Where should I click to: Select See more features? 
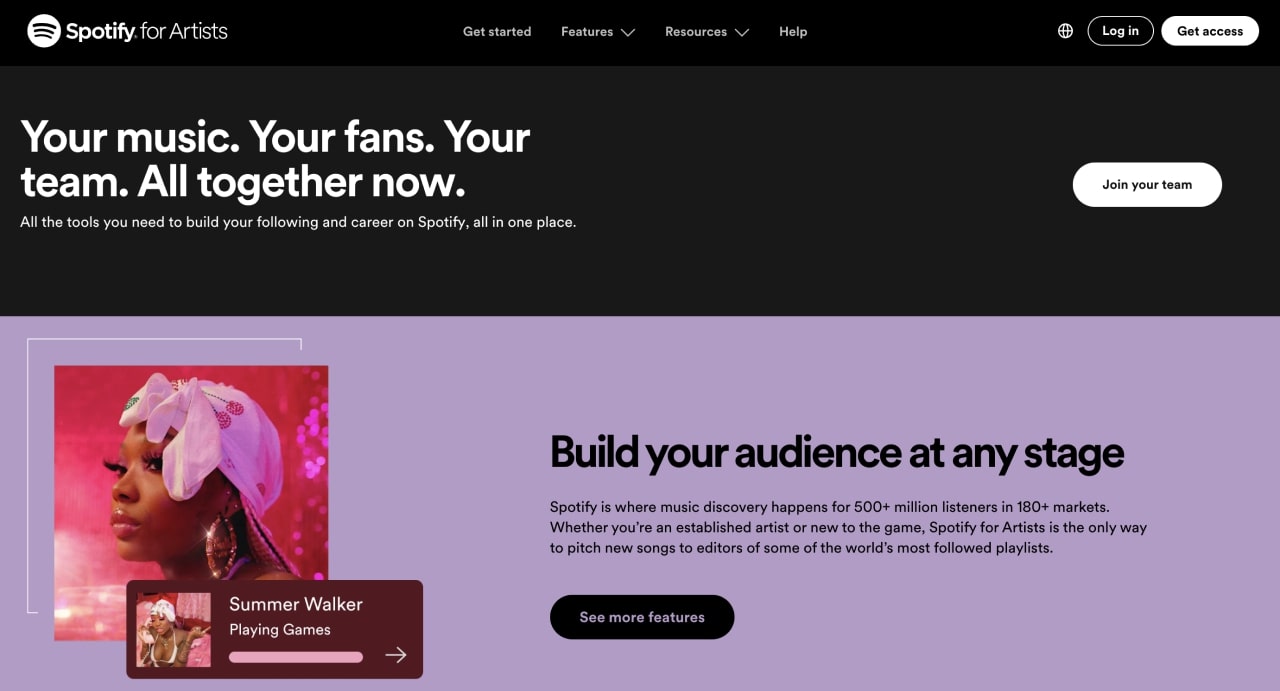tap(642, 617)
